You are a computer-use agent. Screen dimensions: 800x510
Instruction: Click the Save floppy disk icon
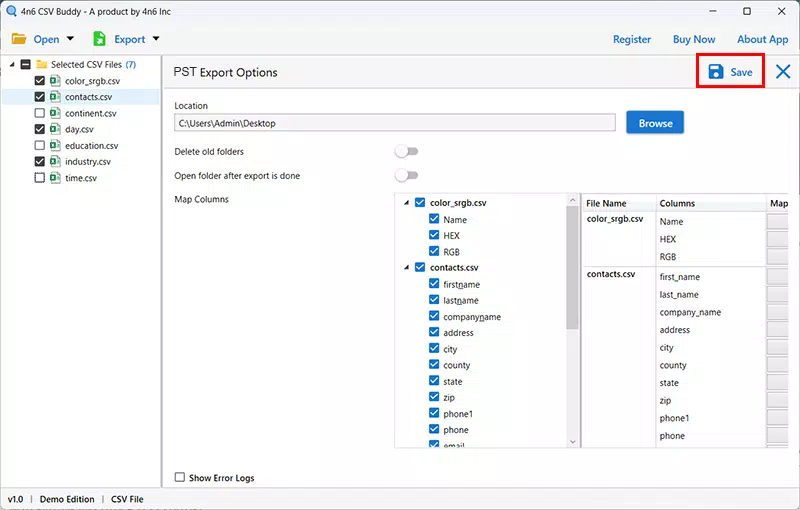[716, 72]
